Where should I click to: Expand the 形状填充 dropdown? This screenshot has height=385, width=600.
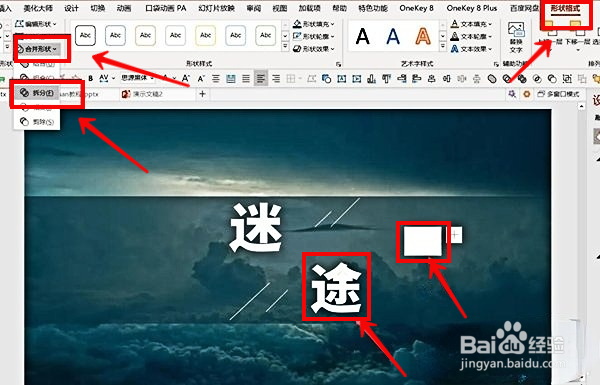(313, 24)
